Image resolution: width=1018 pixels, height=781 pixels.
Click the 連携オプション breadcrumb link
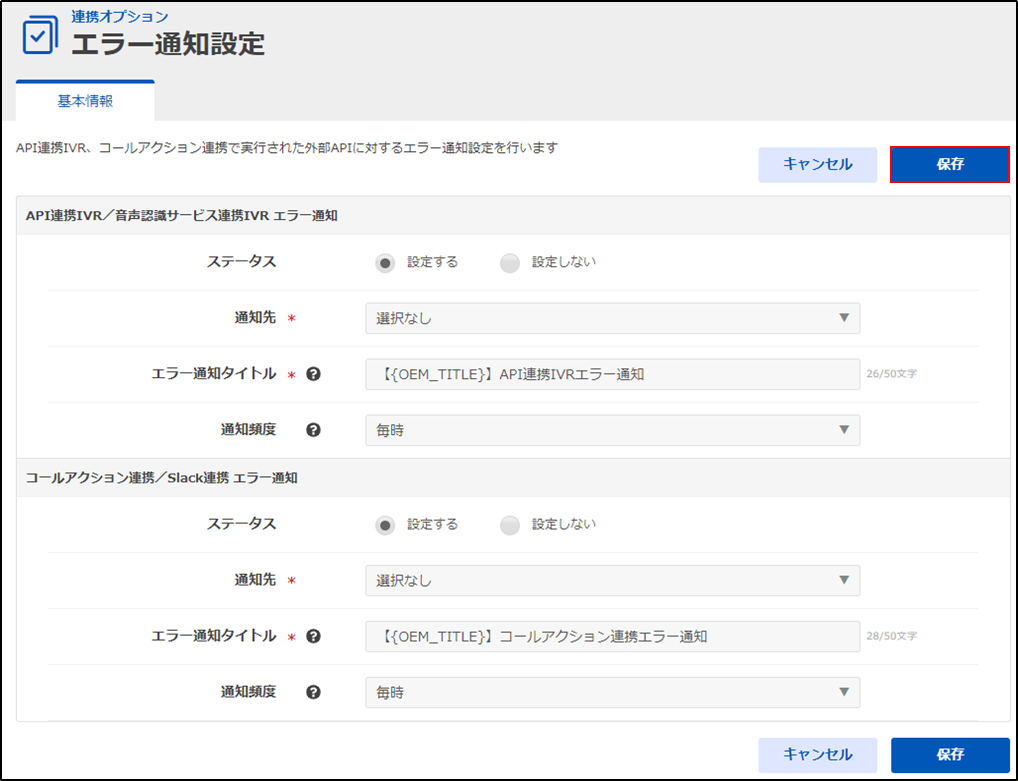tap(119, 17)
